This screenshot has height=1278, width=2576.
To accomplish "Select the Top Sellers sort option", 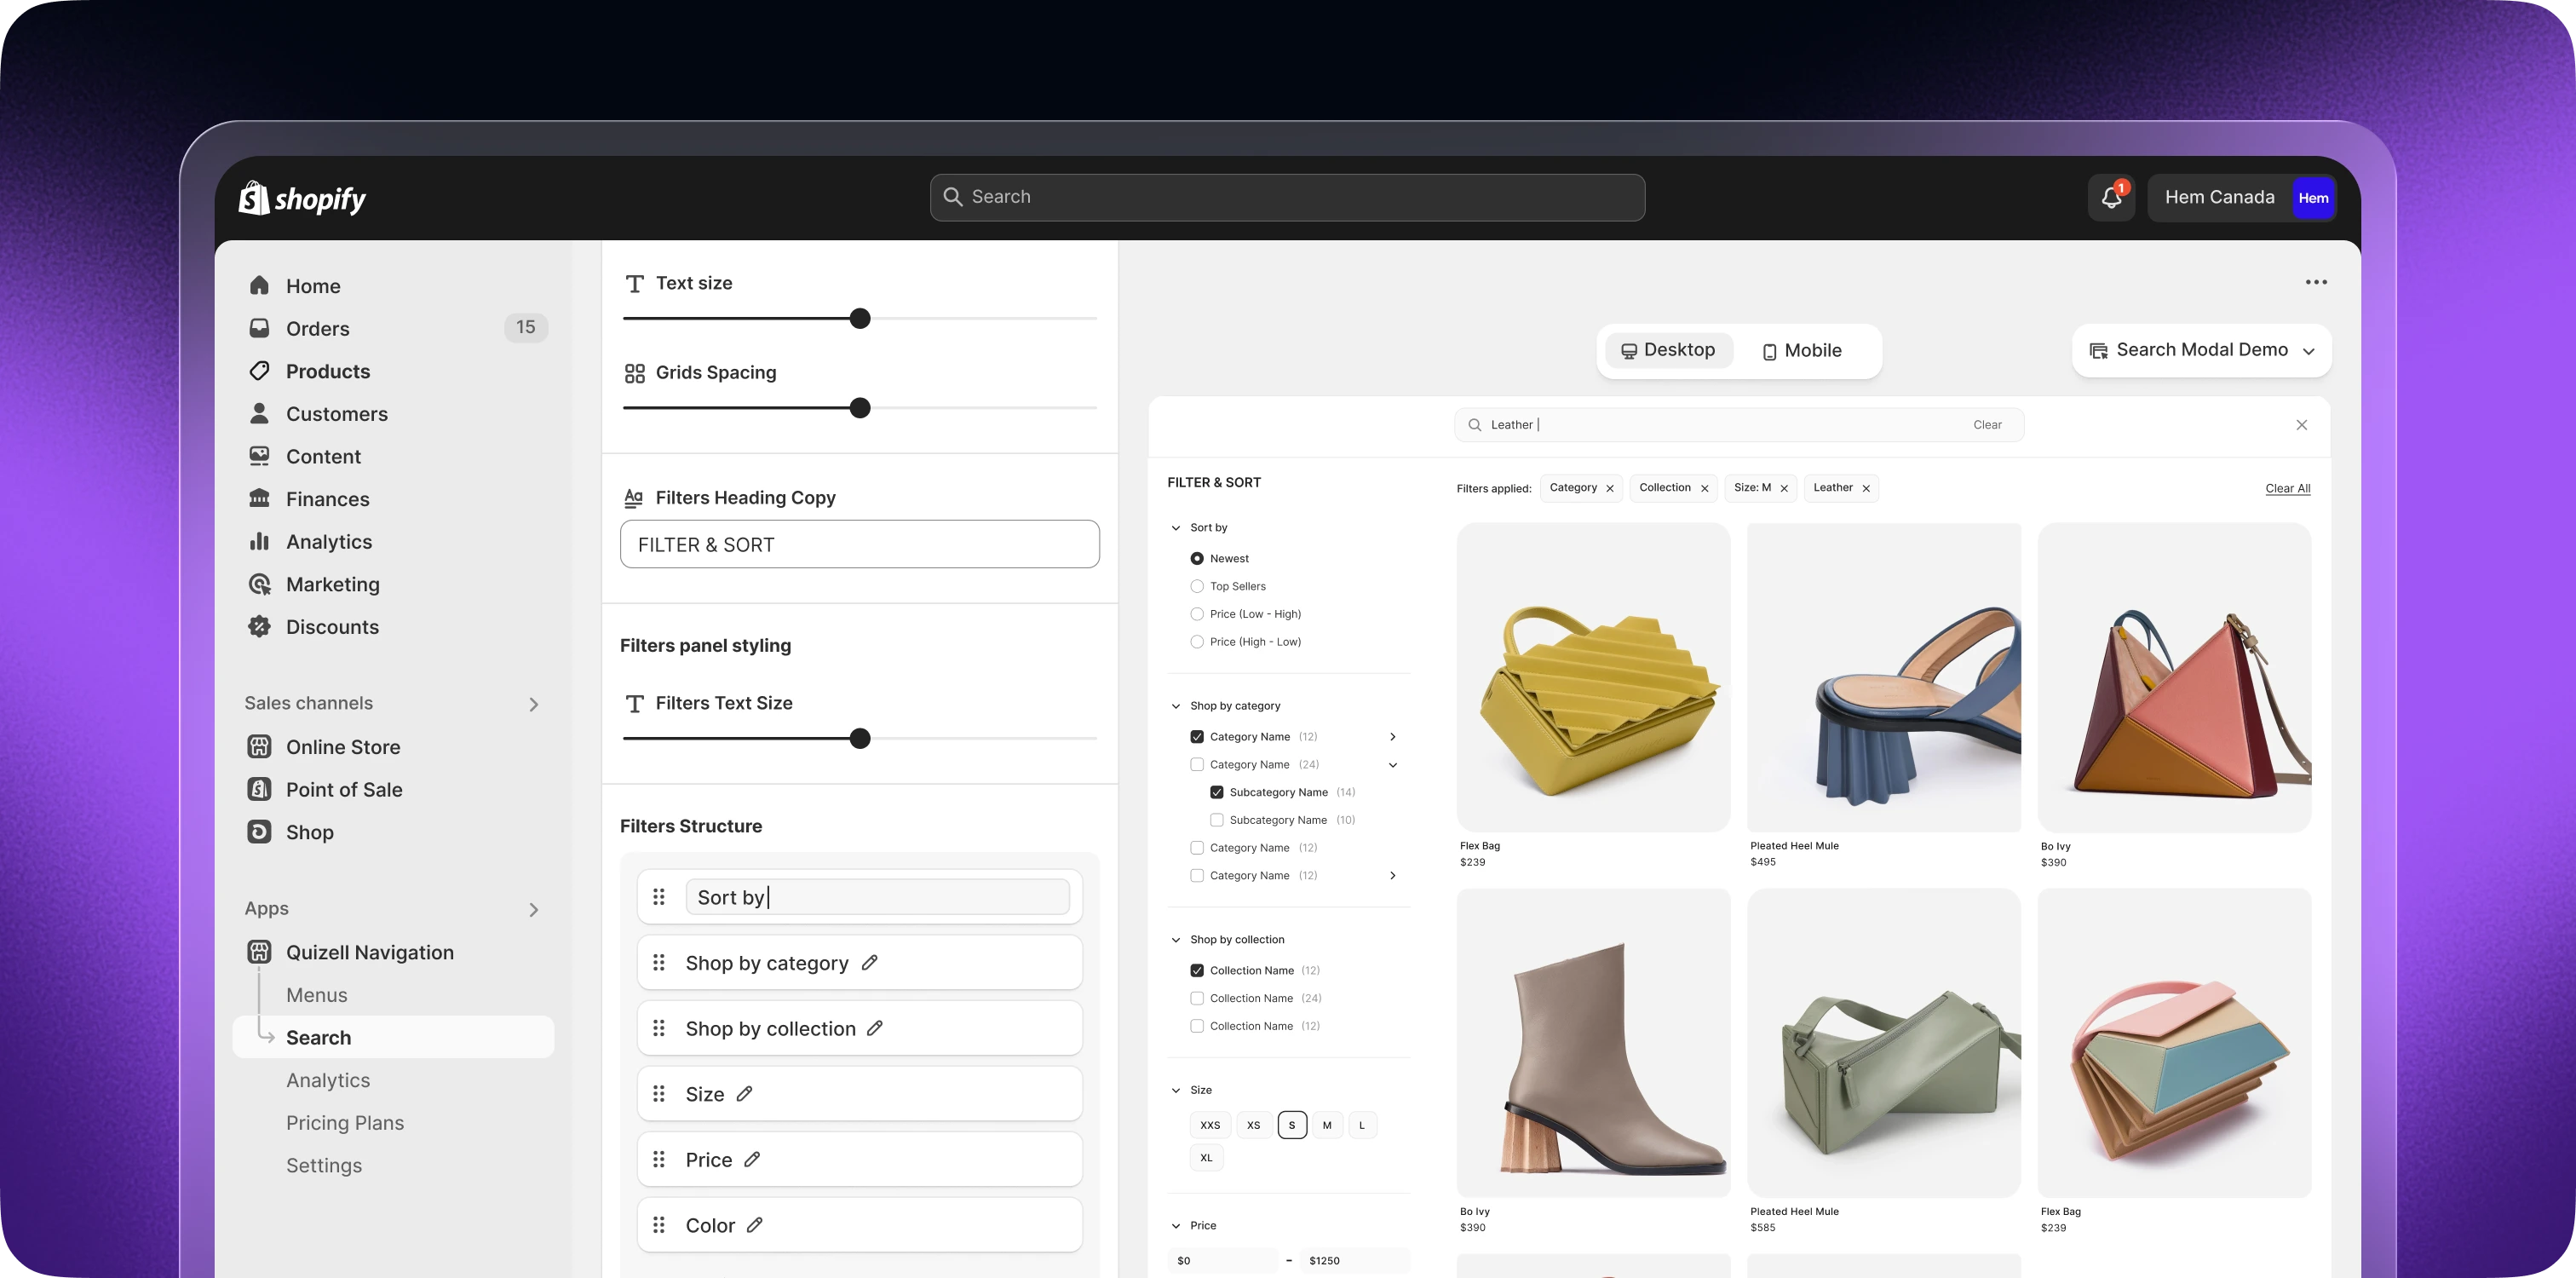I will 1197,587.
